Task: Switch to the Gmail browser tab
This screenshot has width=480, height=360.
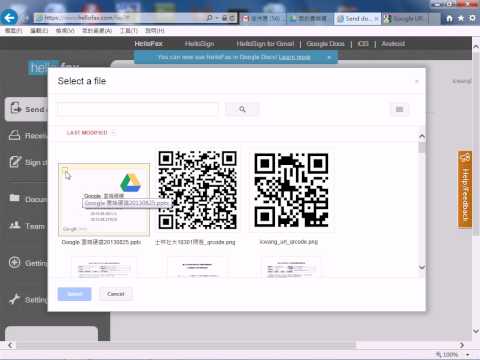Action: (x=262, y=19)
